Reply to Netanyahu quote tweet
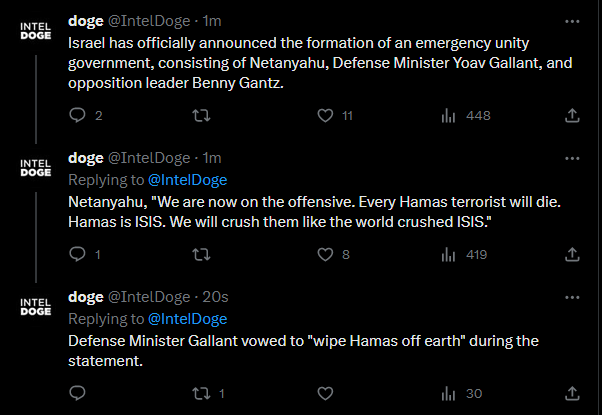Image resolution: width=602 pixels, height=415 pixels. (x=78, y=255)
